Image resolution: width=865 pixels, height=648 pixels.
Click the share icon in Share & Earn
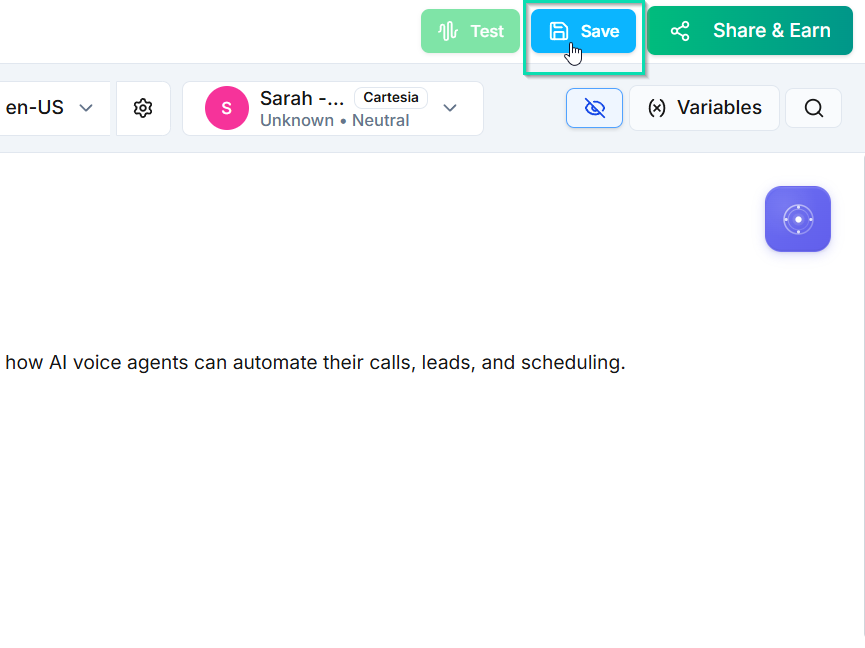point(680,31)
